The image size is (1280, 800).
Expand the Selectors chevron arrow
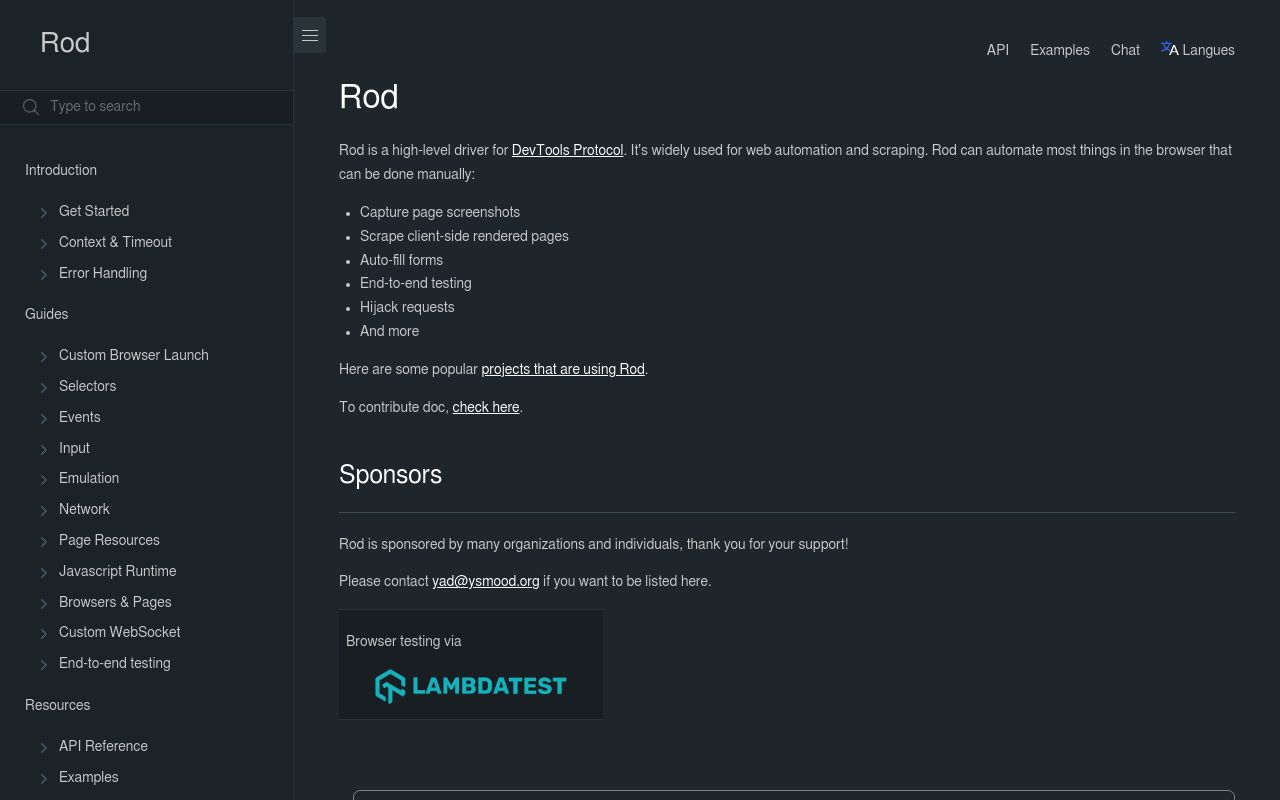[44, 387]
